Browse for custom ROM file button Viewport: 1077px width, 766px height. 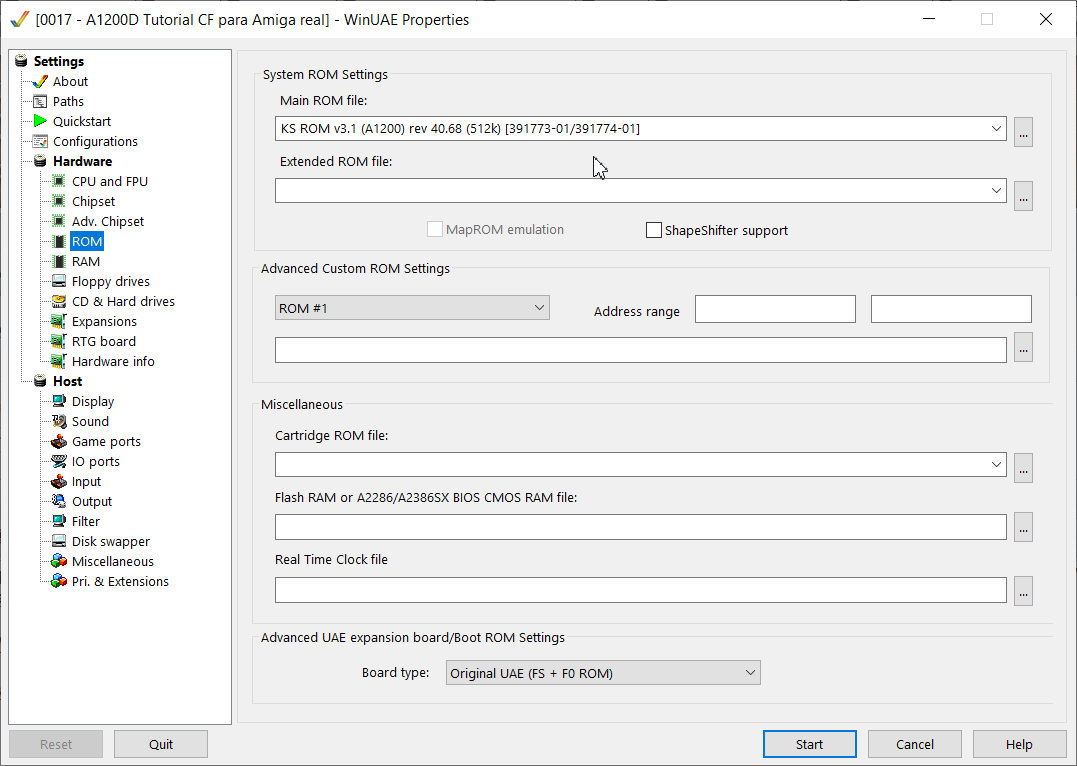tap(1023, 347)
